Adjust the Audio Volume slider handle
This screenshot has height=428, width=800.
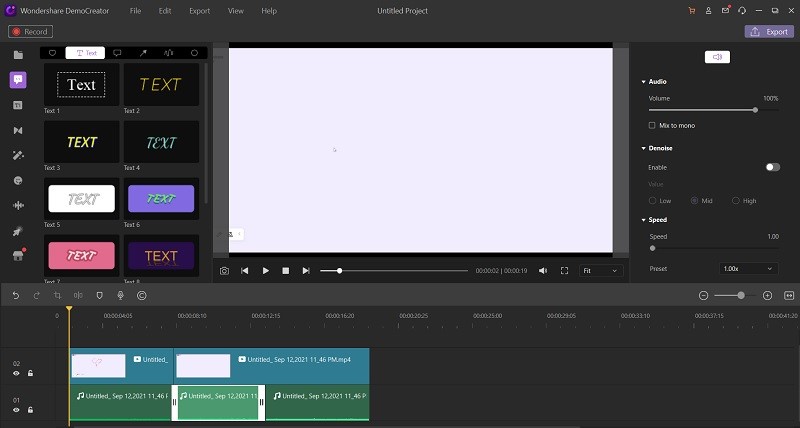pyautogui.click(x=755, y=110)
